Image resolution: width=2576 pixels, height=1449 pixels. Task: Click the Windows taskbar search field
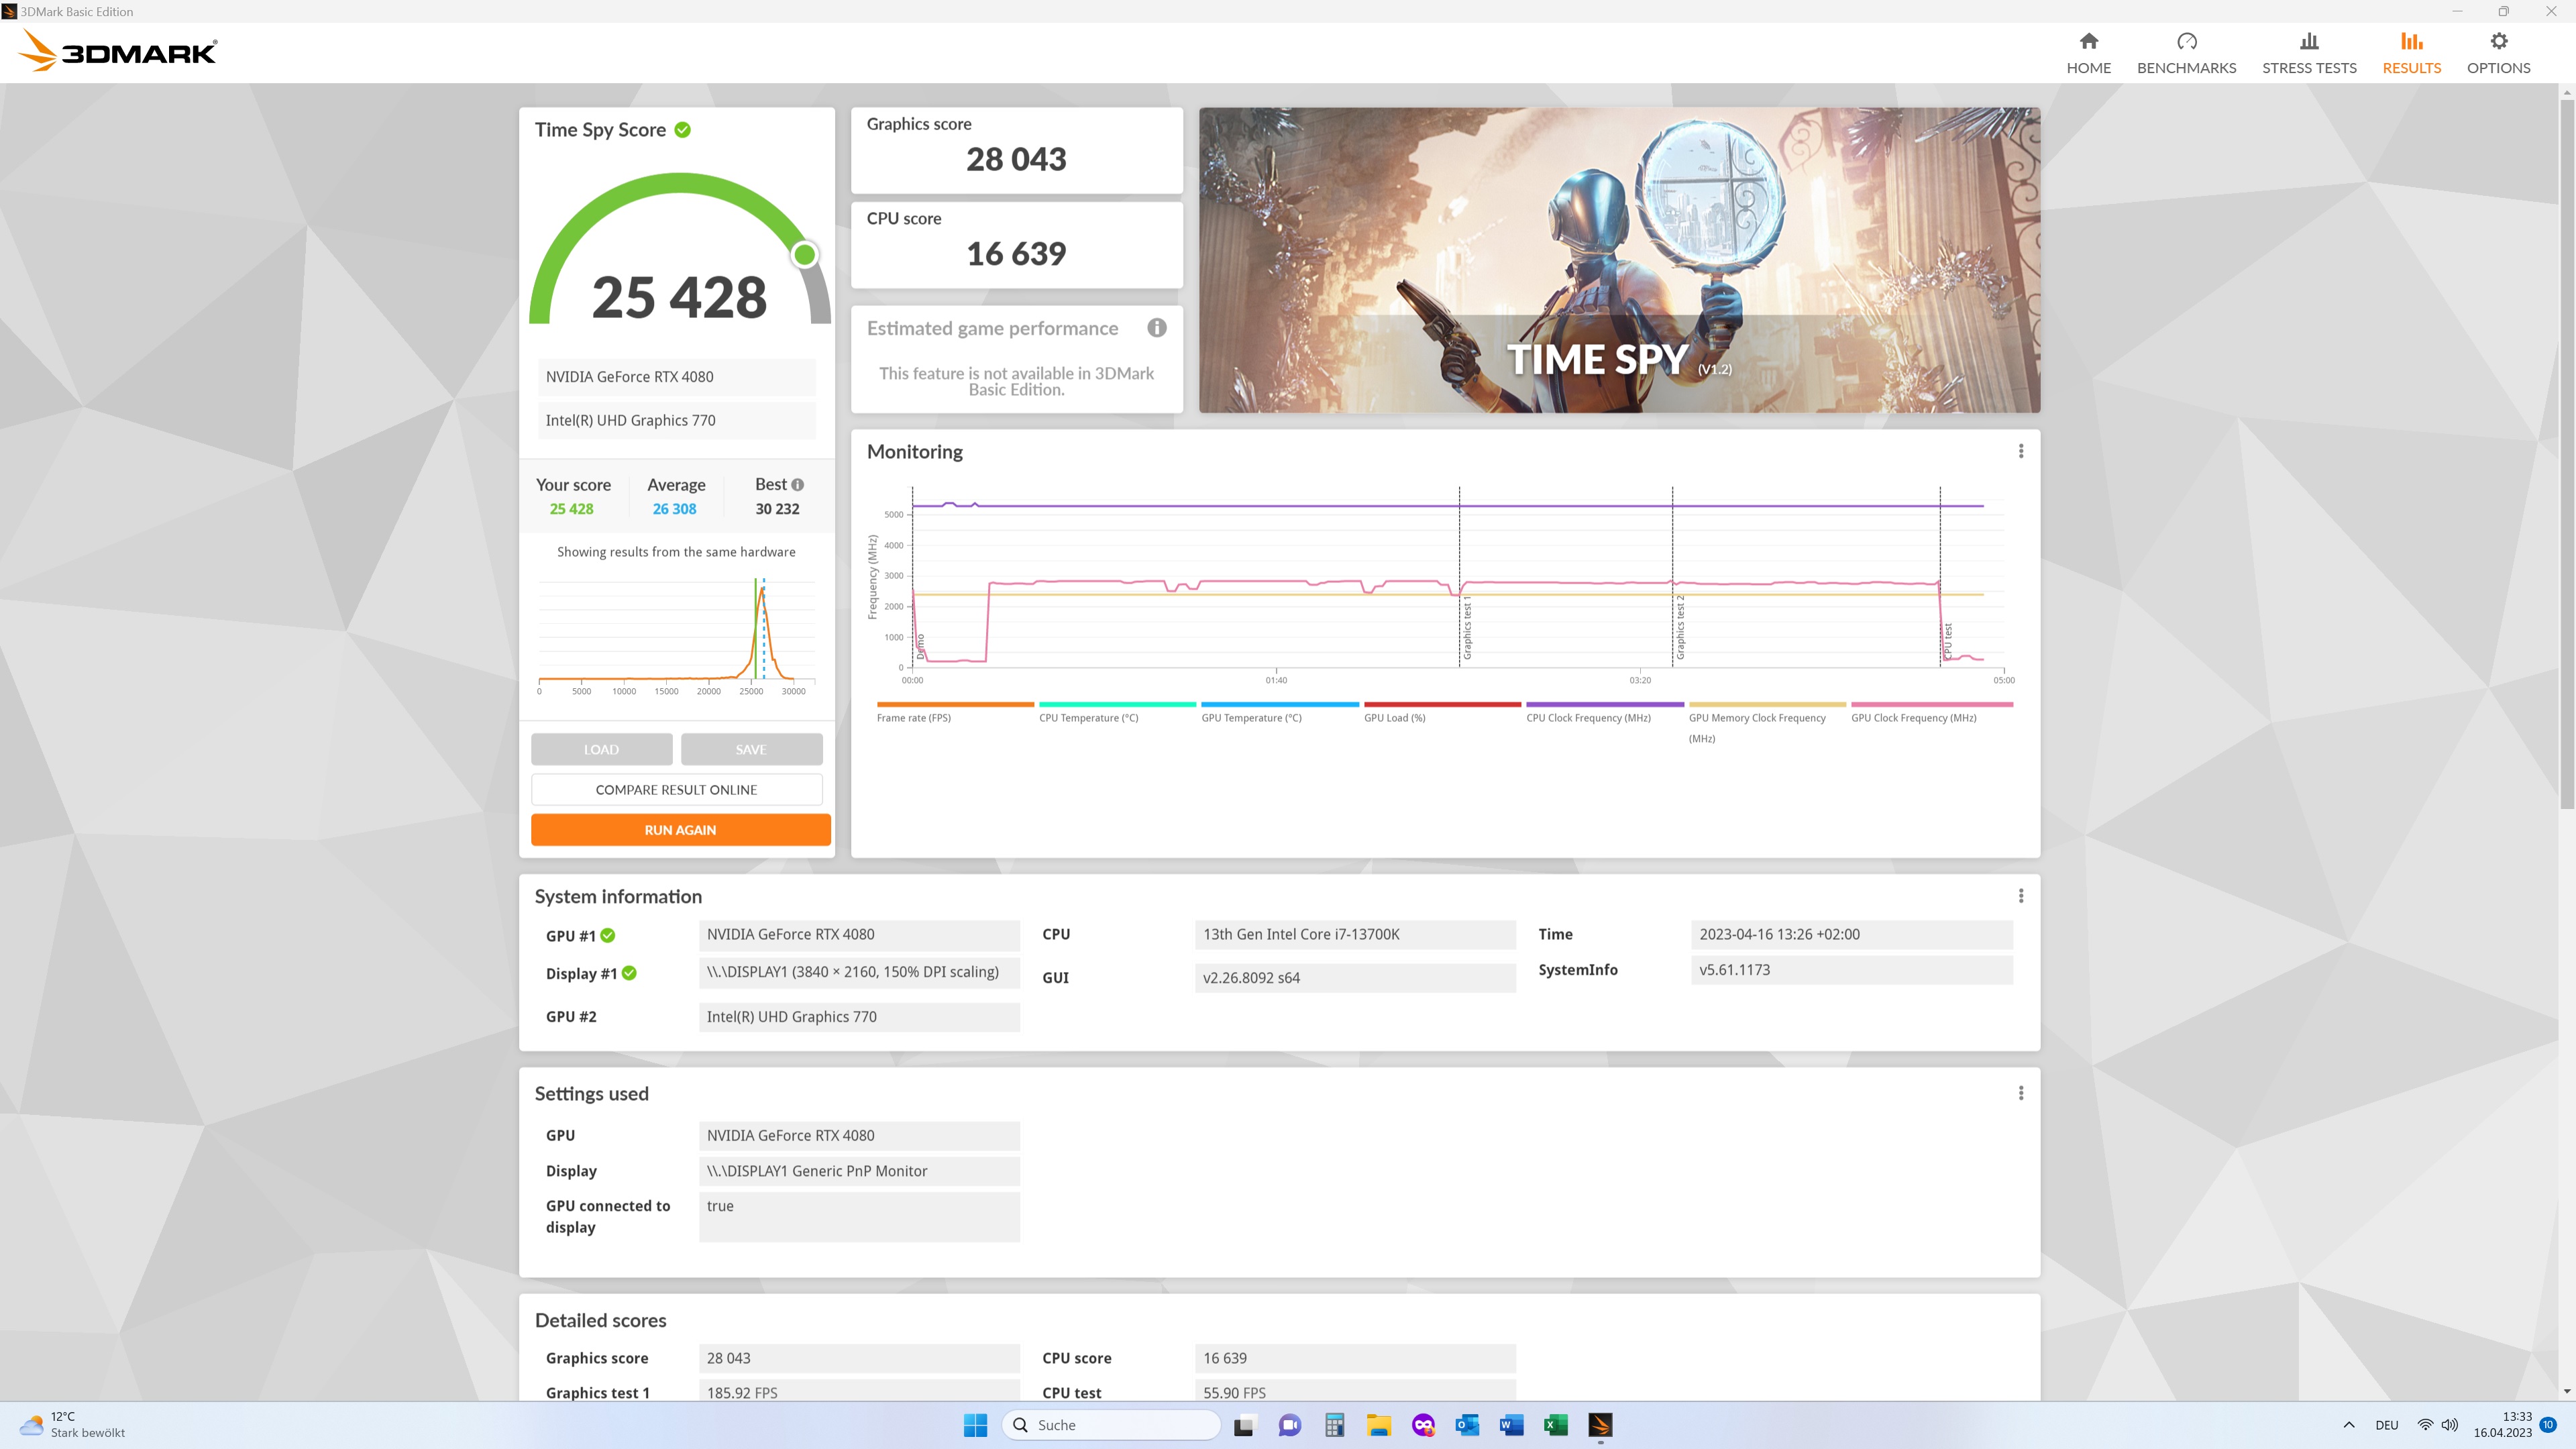[x=1112, y=1425]
